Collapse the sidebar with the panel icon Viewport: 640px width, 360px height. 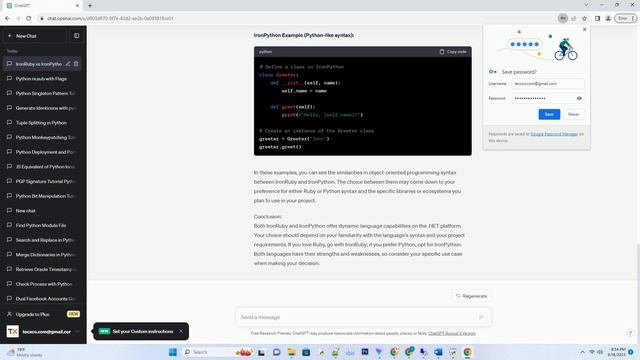pyautogui.click(x=76, y=36)
